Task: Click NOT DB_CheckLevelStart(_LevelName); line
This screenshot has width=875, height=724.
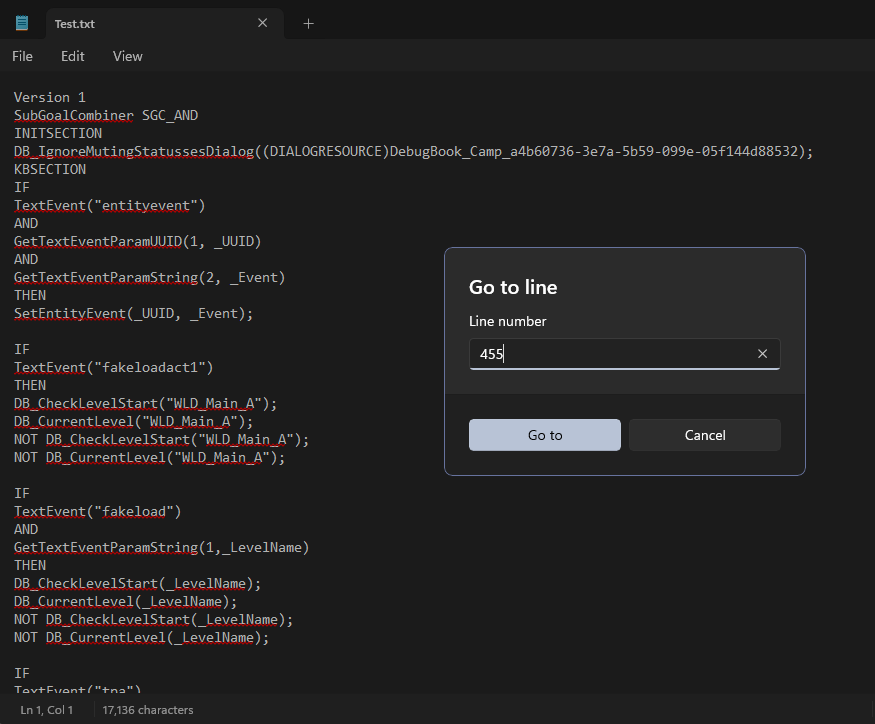Action: tap(153, 620)
